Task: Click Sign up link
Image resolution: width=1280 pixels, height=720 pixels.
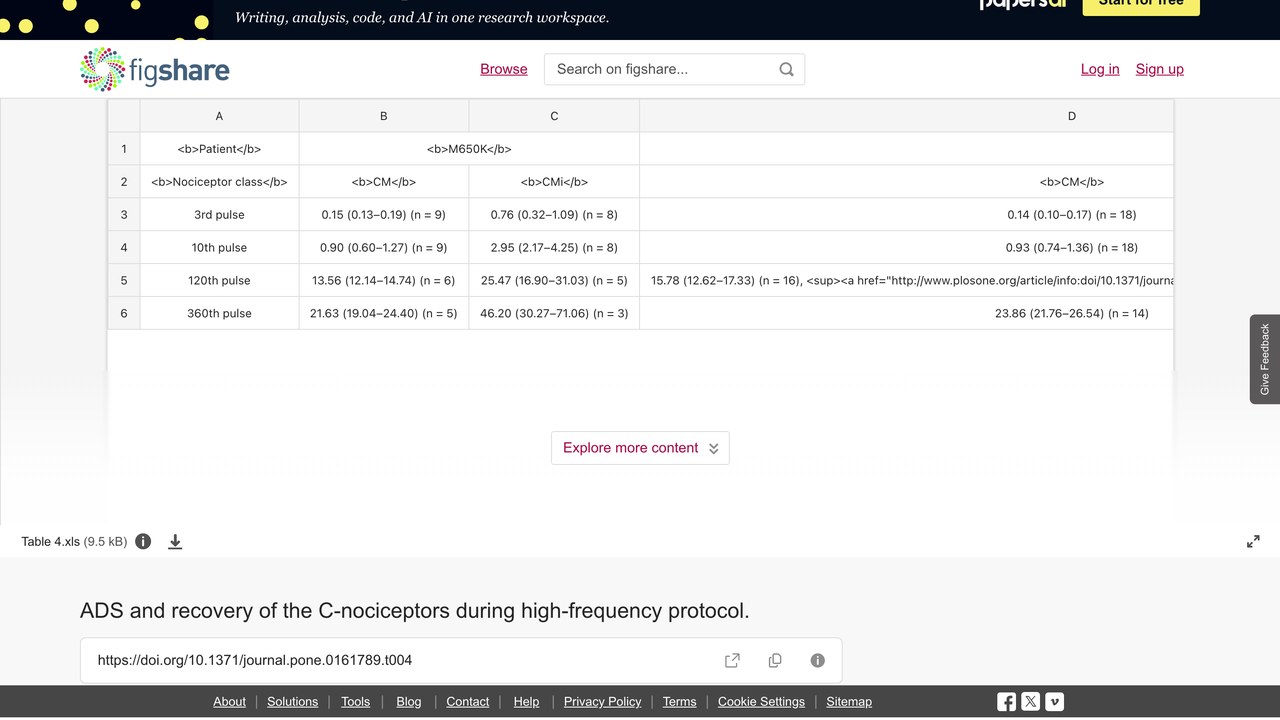Action: tap(1160, 69)
